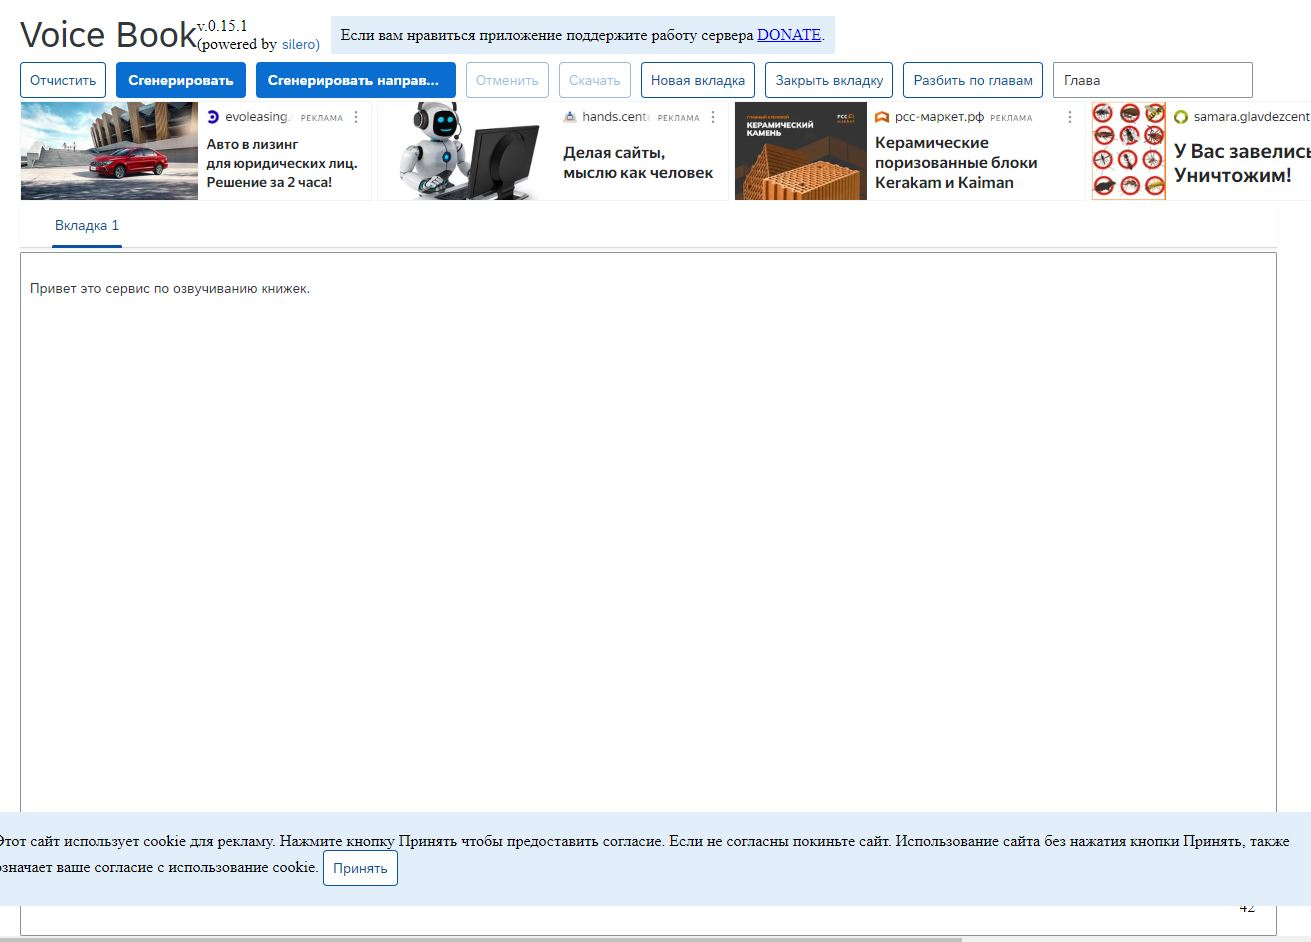Accept cookies with the Принять button
The height and width of the screenshot is (942, 1311).
pos(360,868)
